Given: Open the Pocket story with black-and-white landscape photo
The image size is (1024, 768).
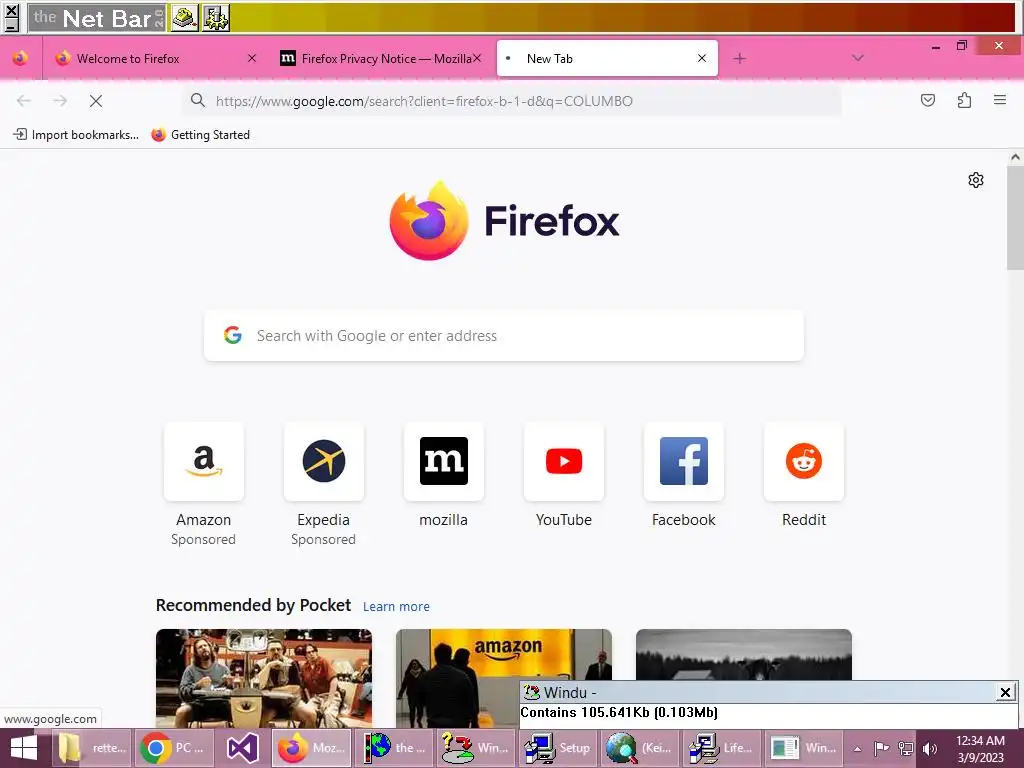Looking at the screenshot, I should [744, 654].
